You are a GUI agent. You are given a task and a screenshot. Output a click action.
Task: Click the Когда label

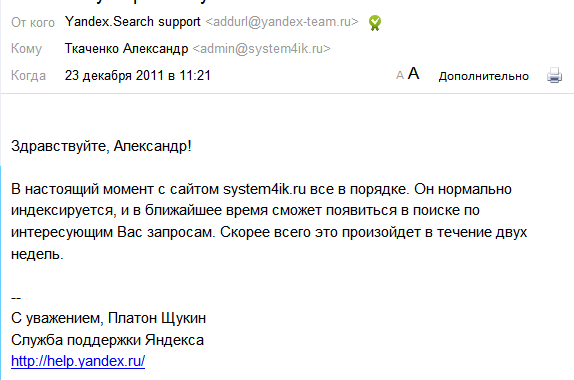point(28,76)
